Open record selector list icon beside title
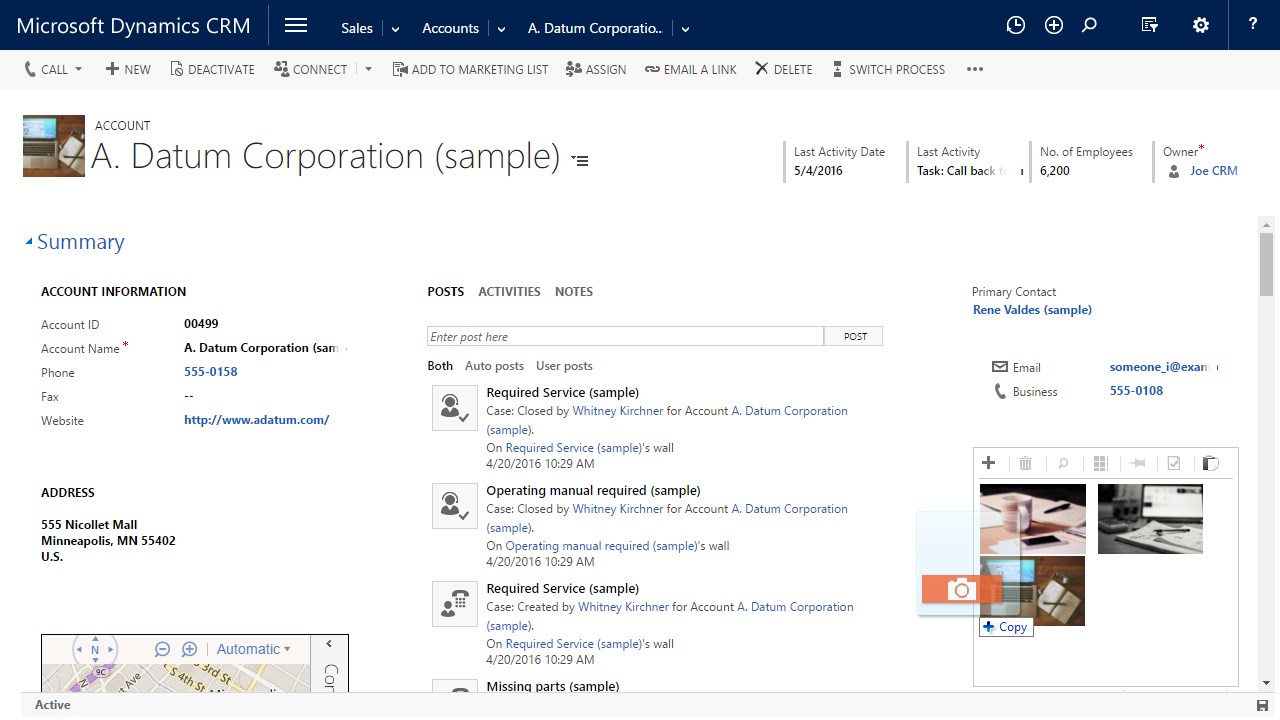The height and width of the screenshot is (720, 1280). [x=580, y=160]
